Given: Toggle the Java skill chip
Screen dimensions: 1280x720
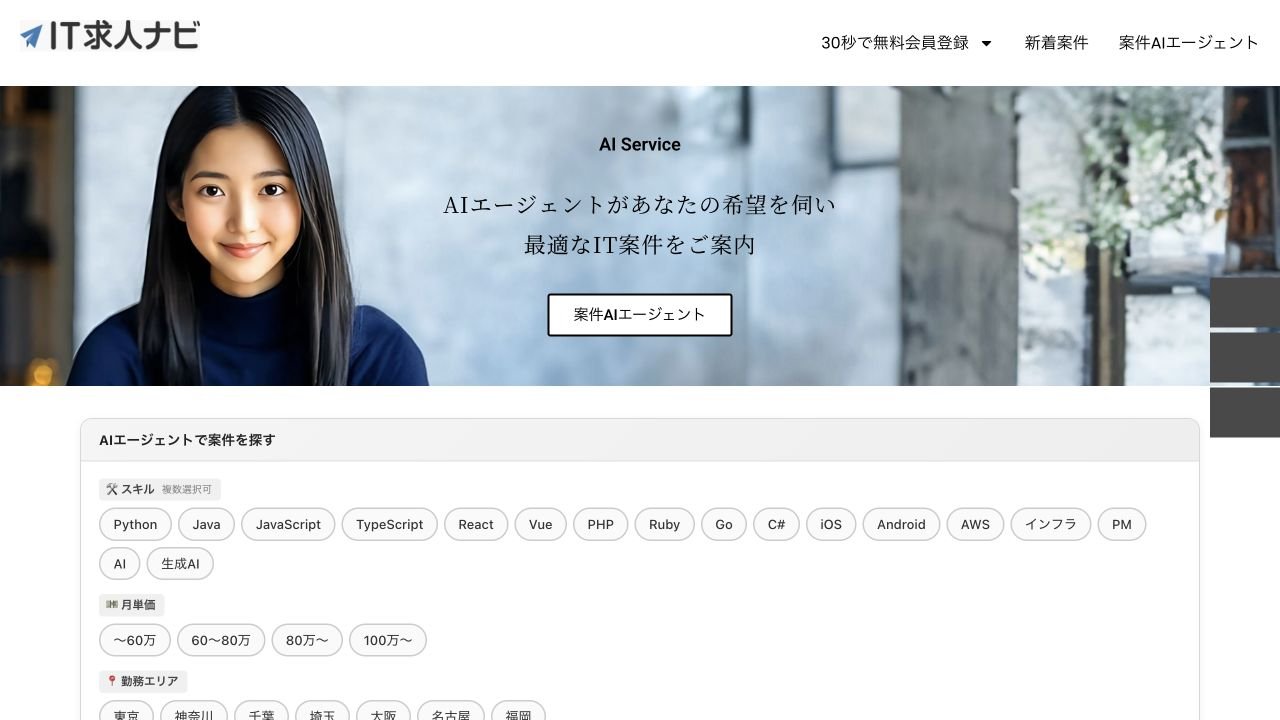Looking at the screenshot, I should [207, 525].
